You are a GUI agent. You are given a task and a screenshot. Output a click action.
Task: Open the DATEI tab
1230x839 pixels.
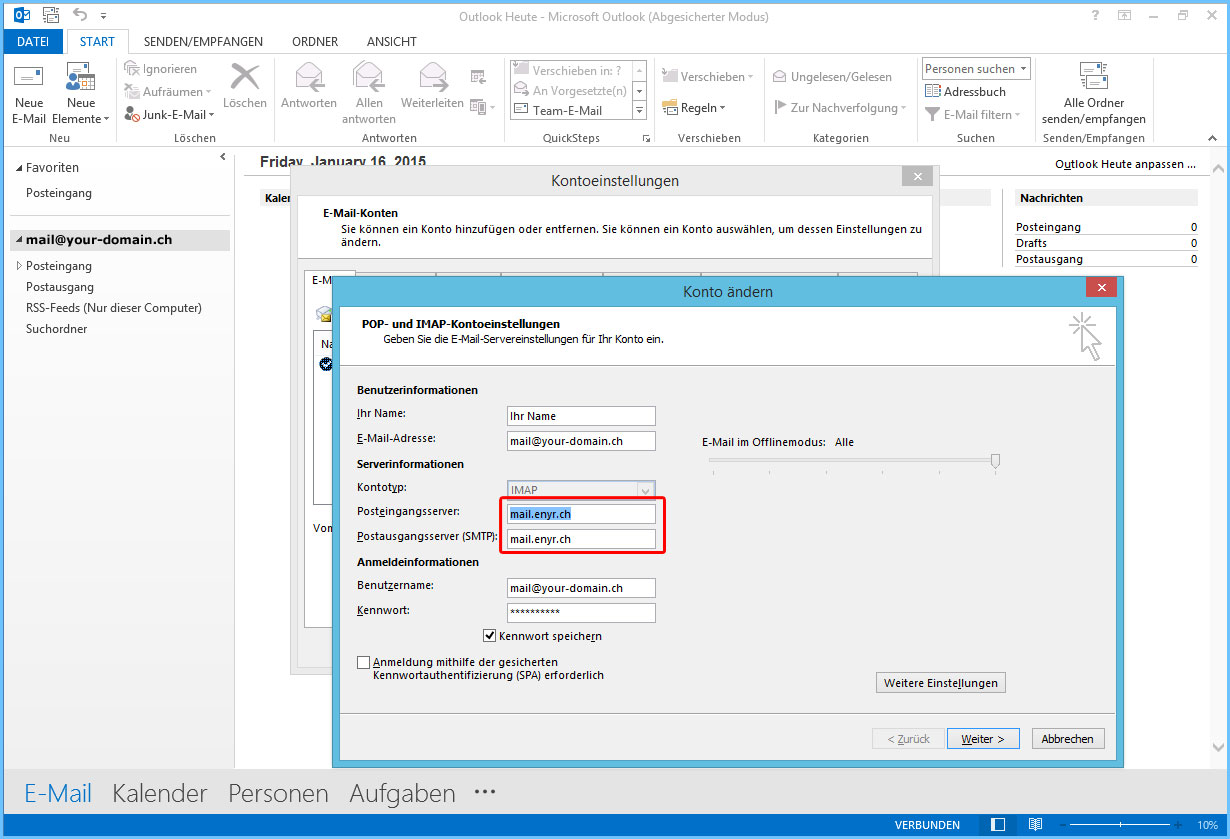tap(32, 42)
